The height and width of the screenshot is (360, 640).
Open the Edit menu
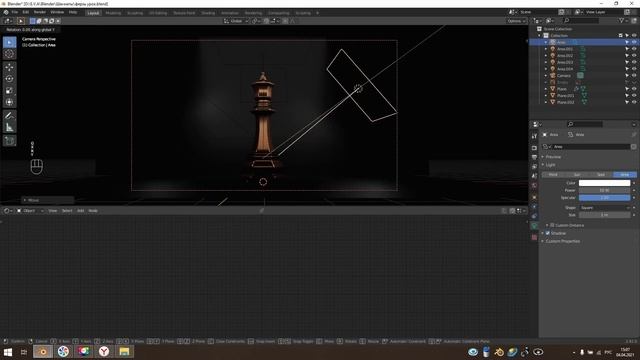click(x=26, y=12)
